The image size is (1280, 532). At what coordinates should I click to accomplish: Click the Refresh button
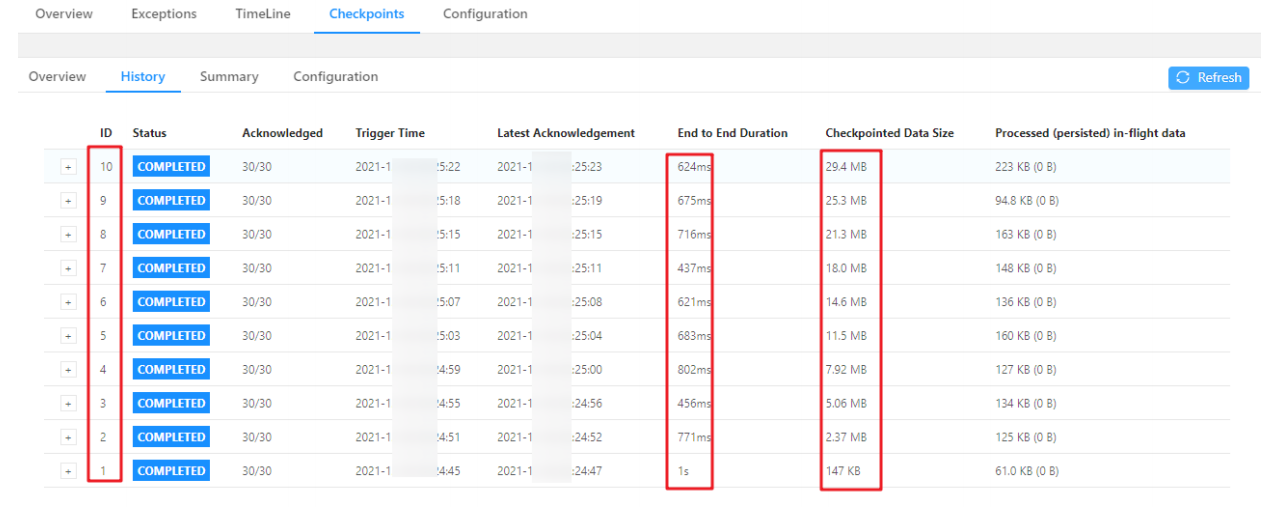(x=1208, y=78)
